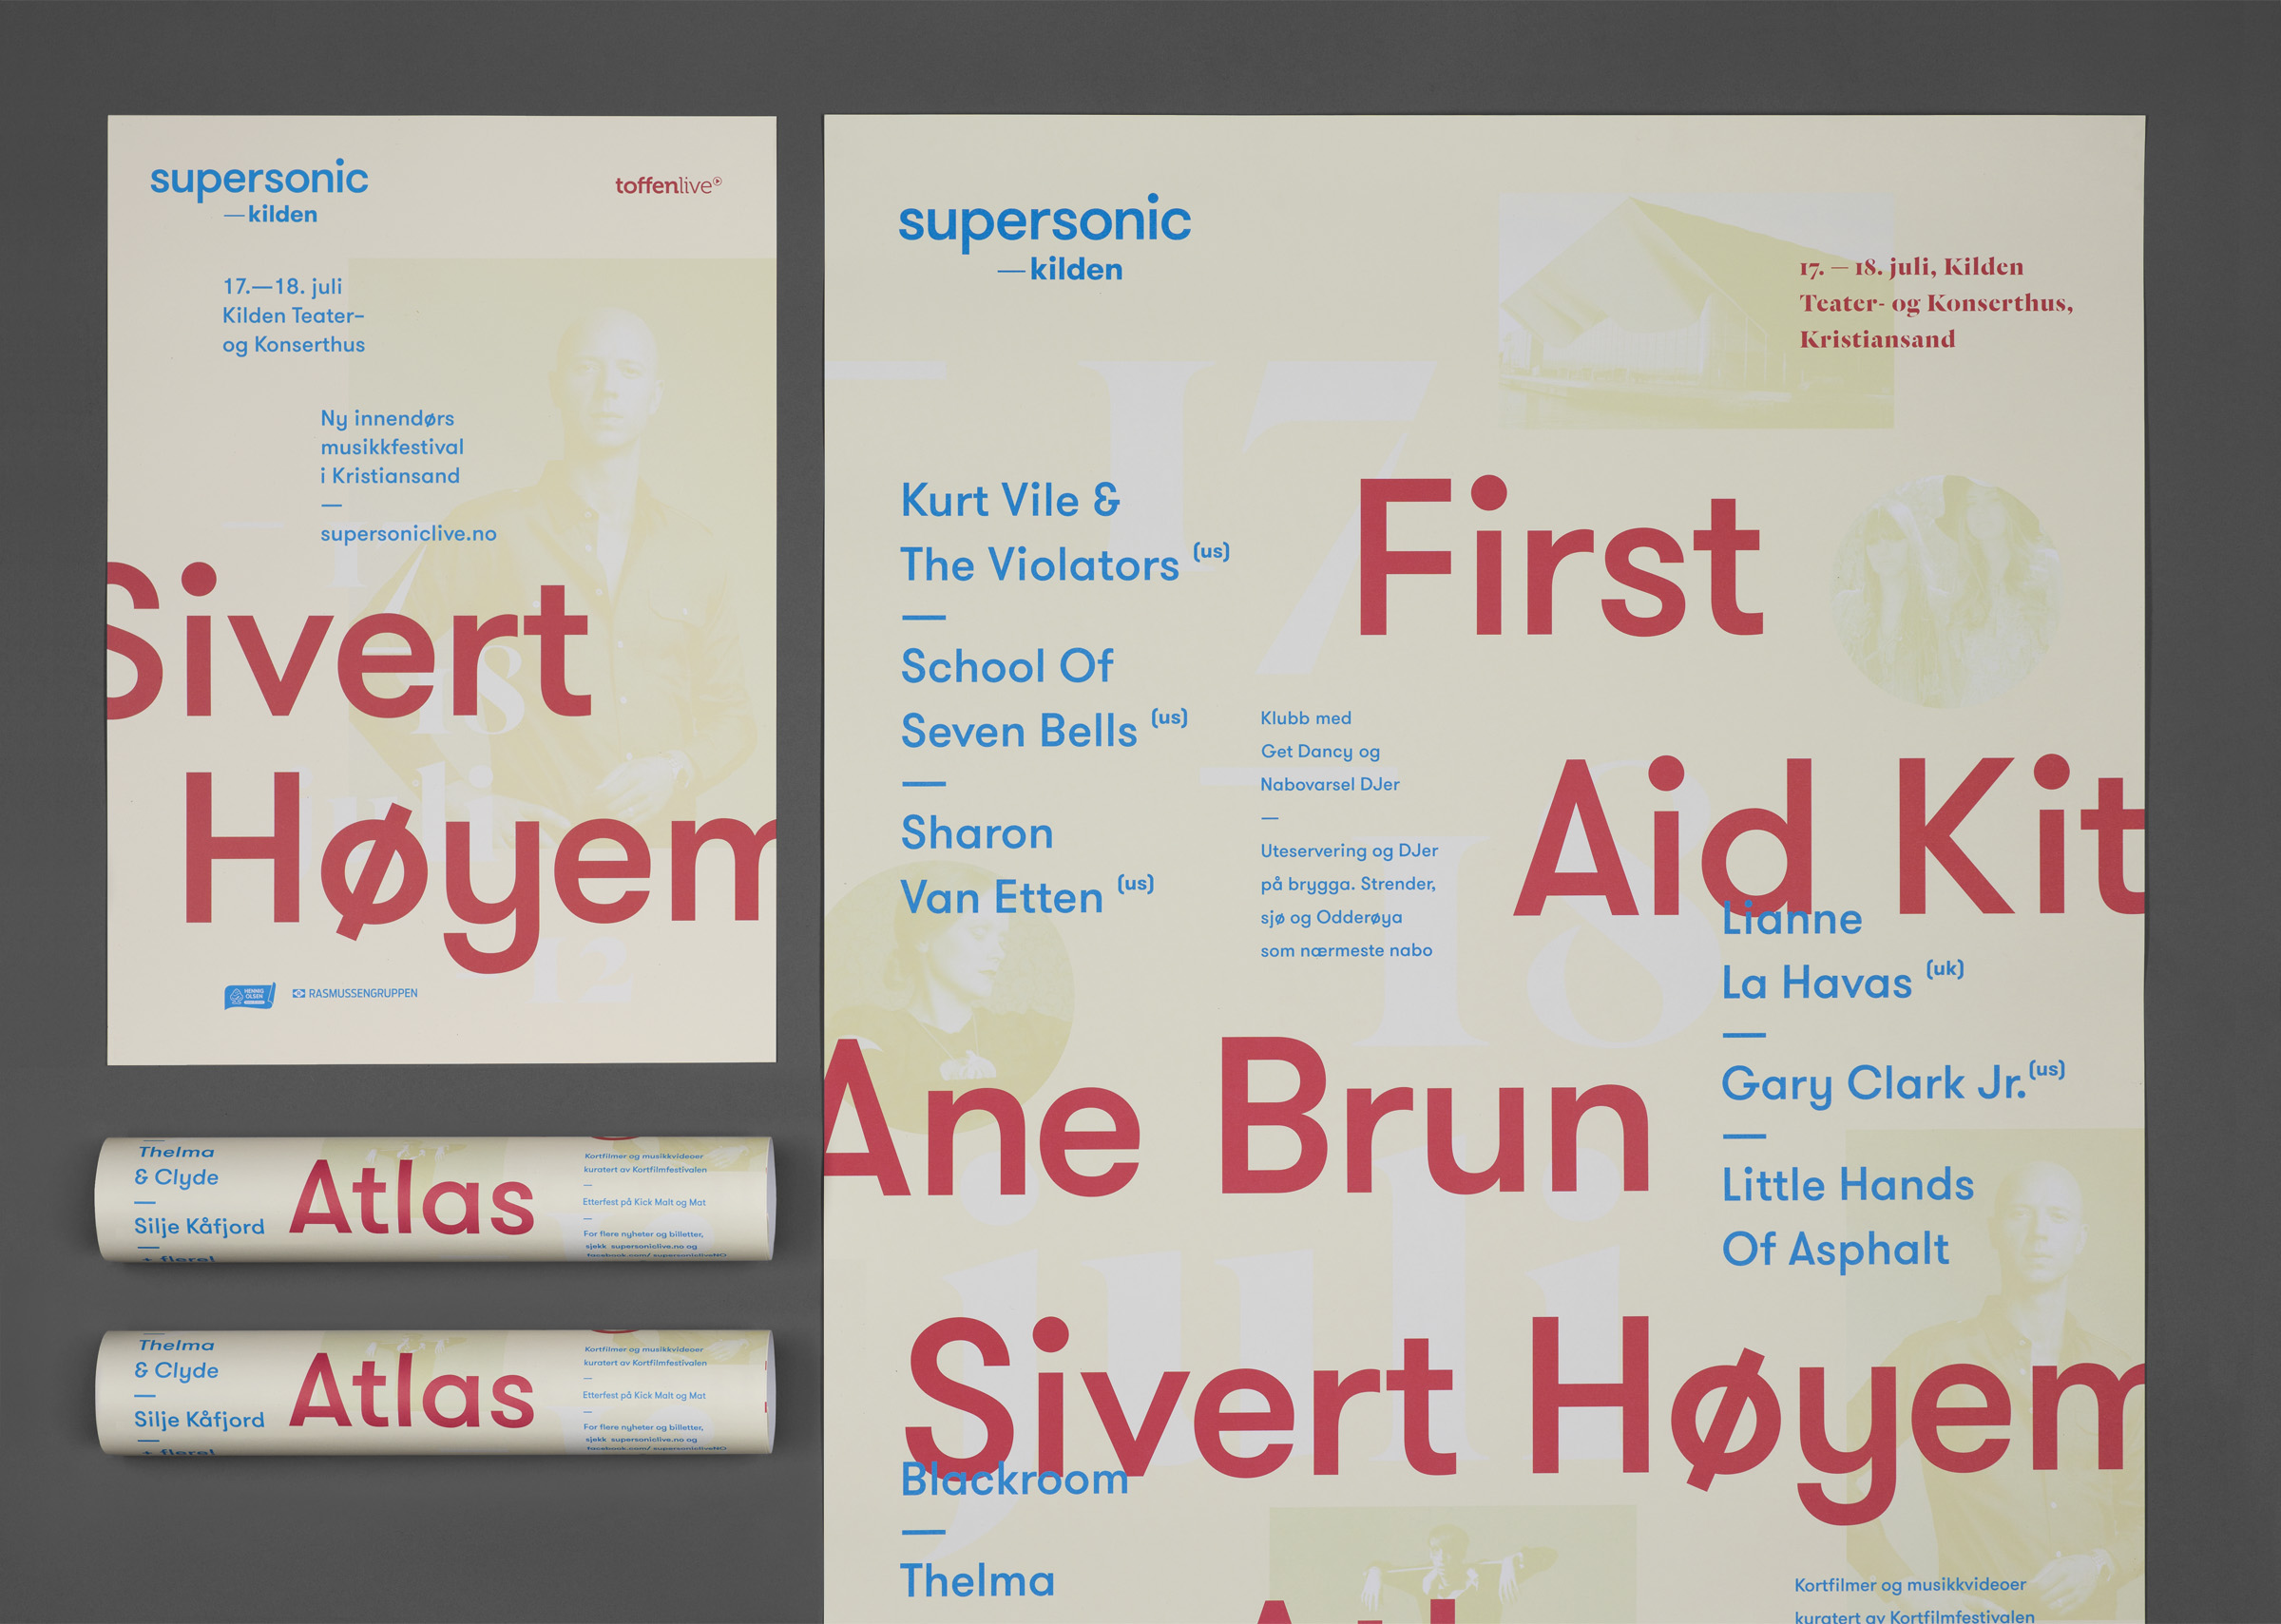
Task: Click the red date text '17. – 18. juli, Kilden'
Action: pos(1910,267)
